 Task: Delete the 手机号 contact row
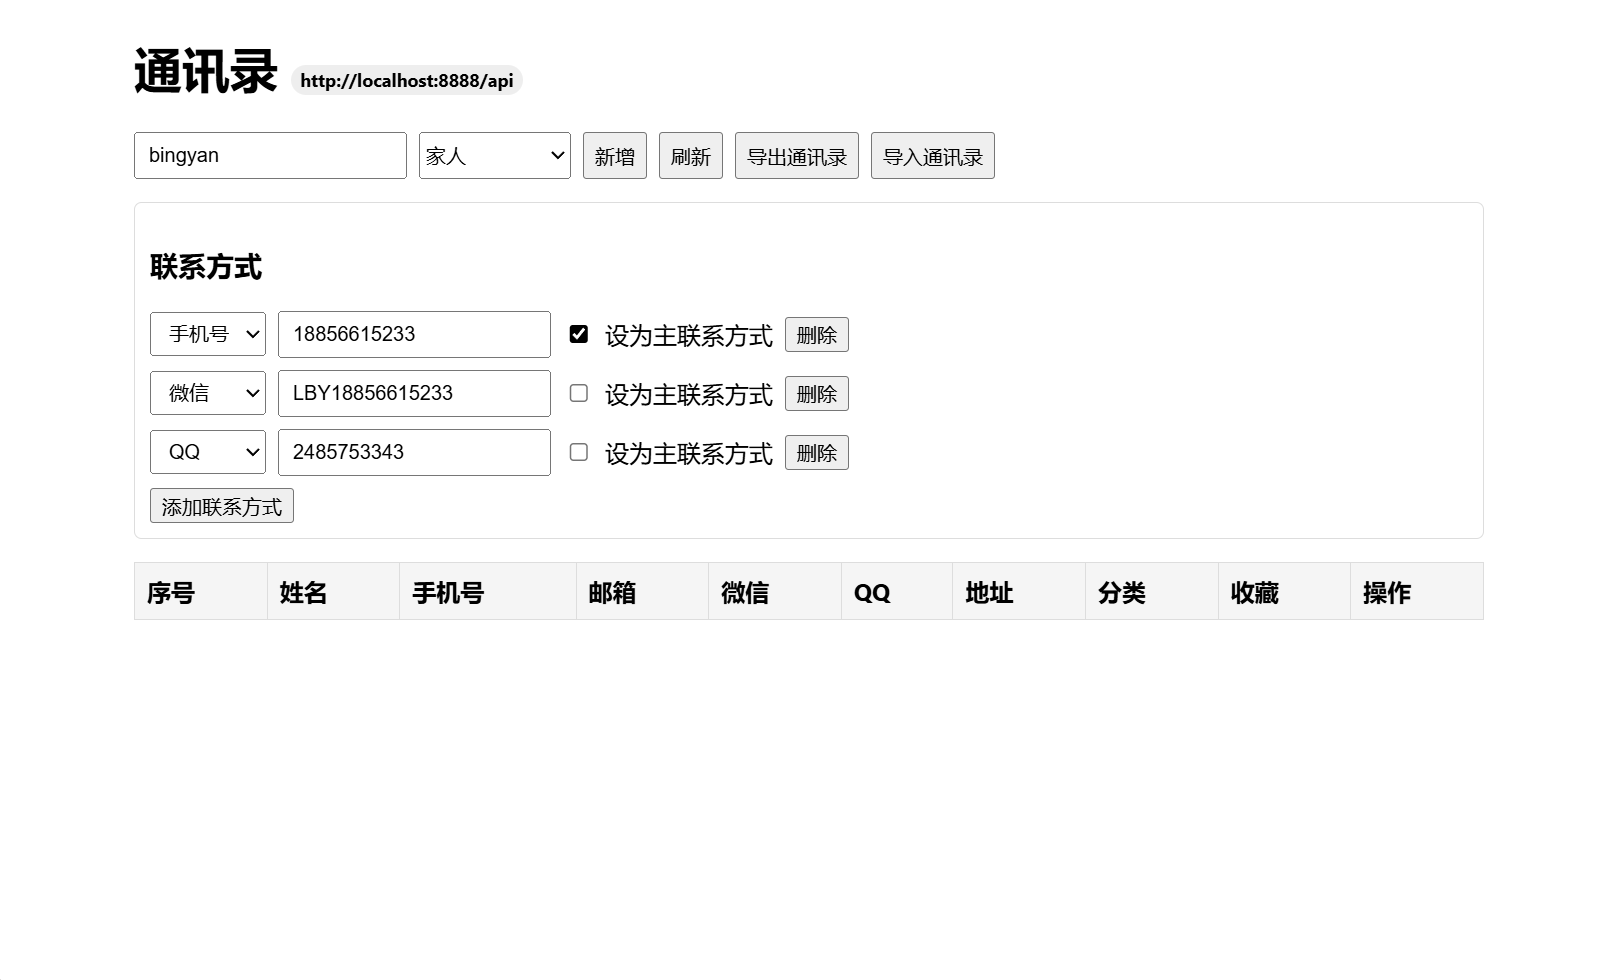pos(817,335)
